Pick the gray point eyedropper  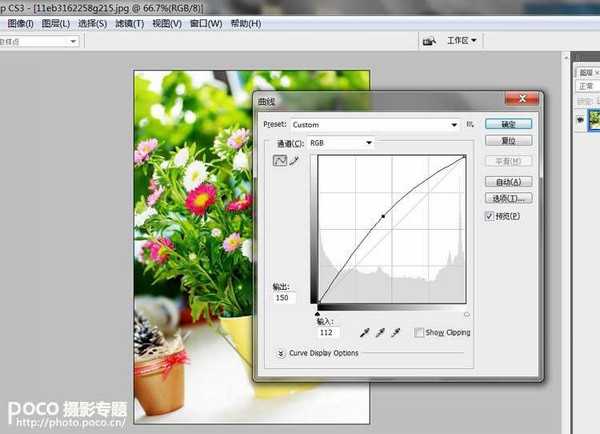click(x=379, y=332)
